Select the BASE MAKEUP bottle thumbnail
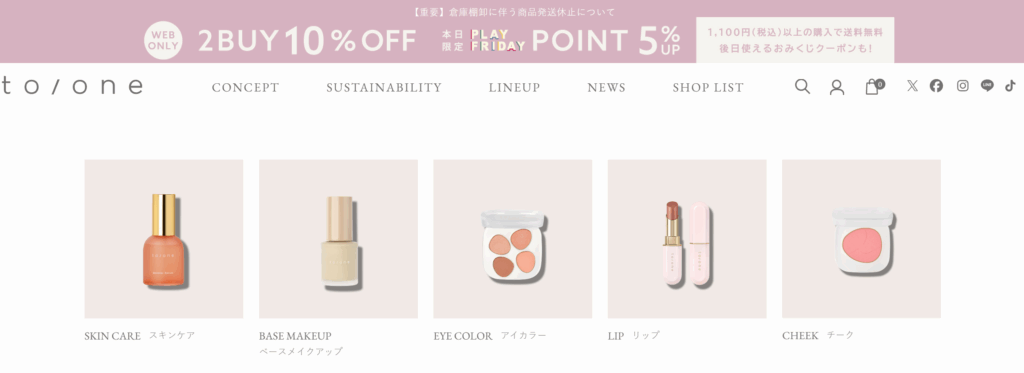1024x373 pixels. point(338,239)
